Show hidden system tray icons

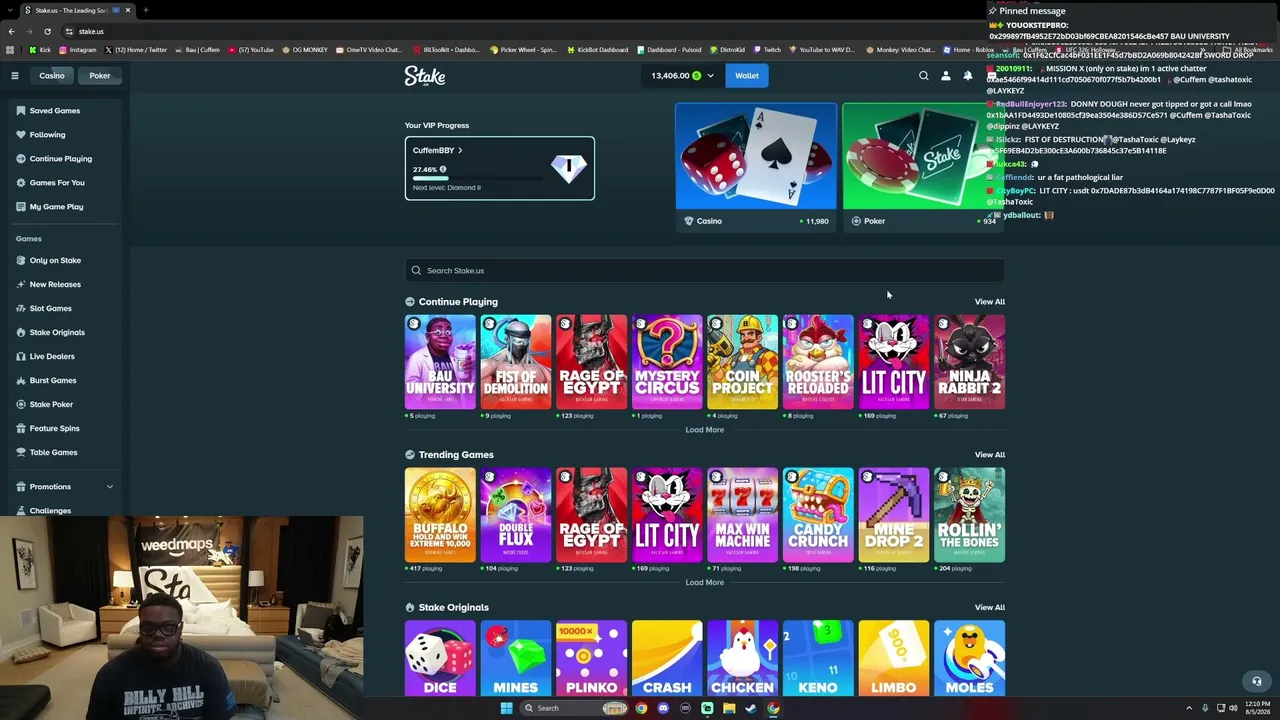point(1189,708)
